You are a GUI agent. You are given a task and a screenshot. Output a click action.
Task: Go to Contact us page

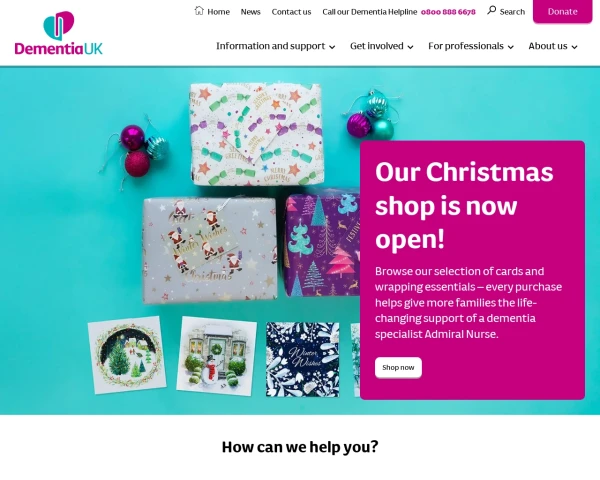(x=291, y=12)
